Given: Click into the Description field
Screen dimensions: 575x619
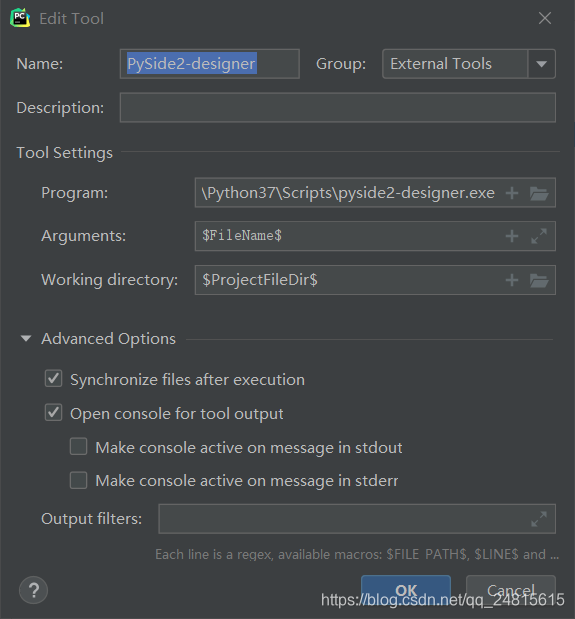Looking at the screenshot, I should click(x=338, y=107).
